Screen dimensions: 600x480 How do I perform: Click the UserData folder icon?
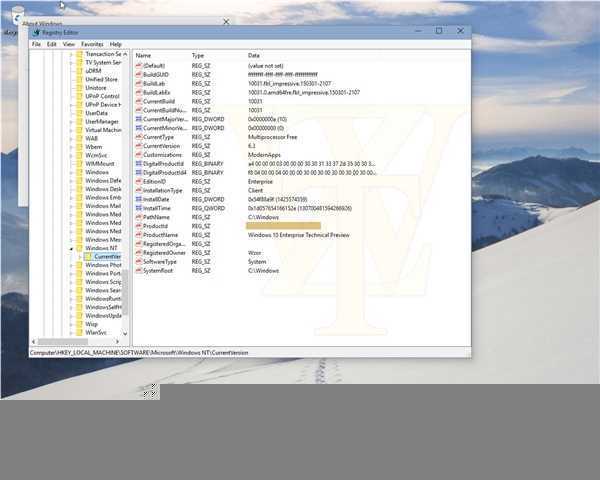pos(79,113)
